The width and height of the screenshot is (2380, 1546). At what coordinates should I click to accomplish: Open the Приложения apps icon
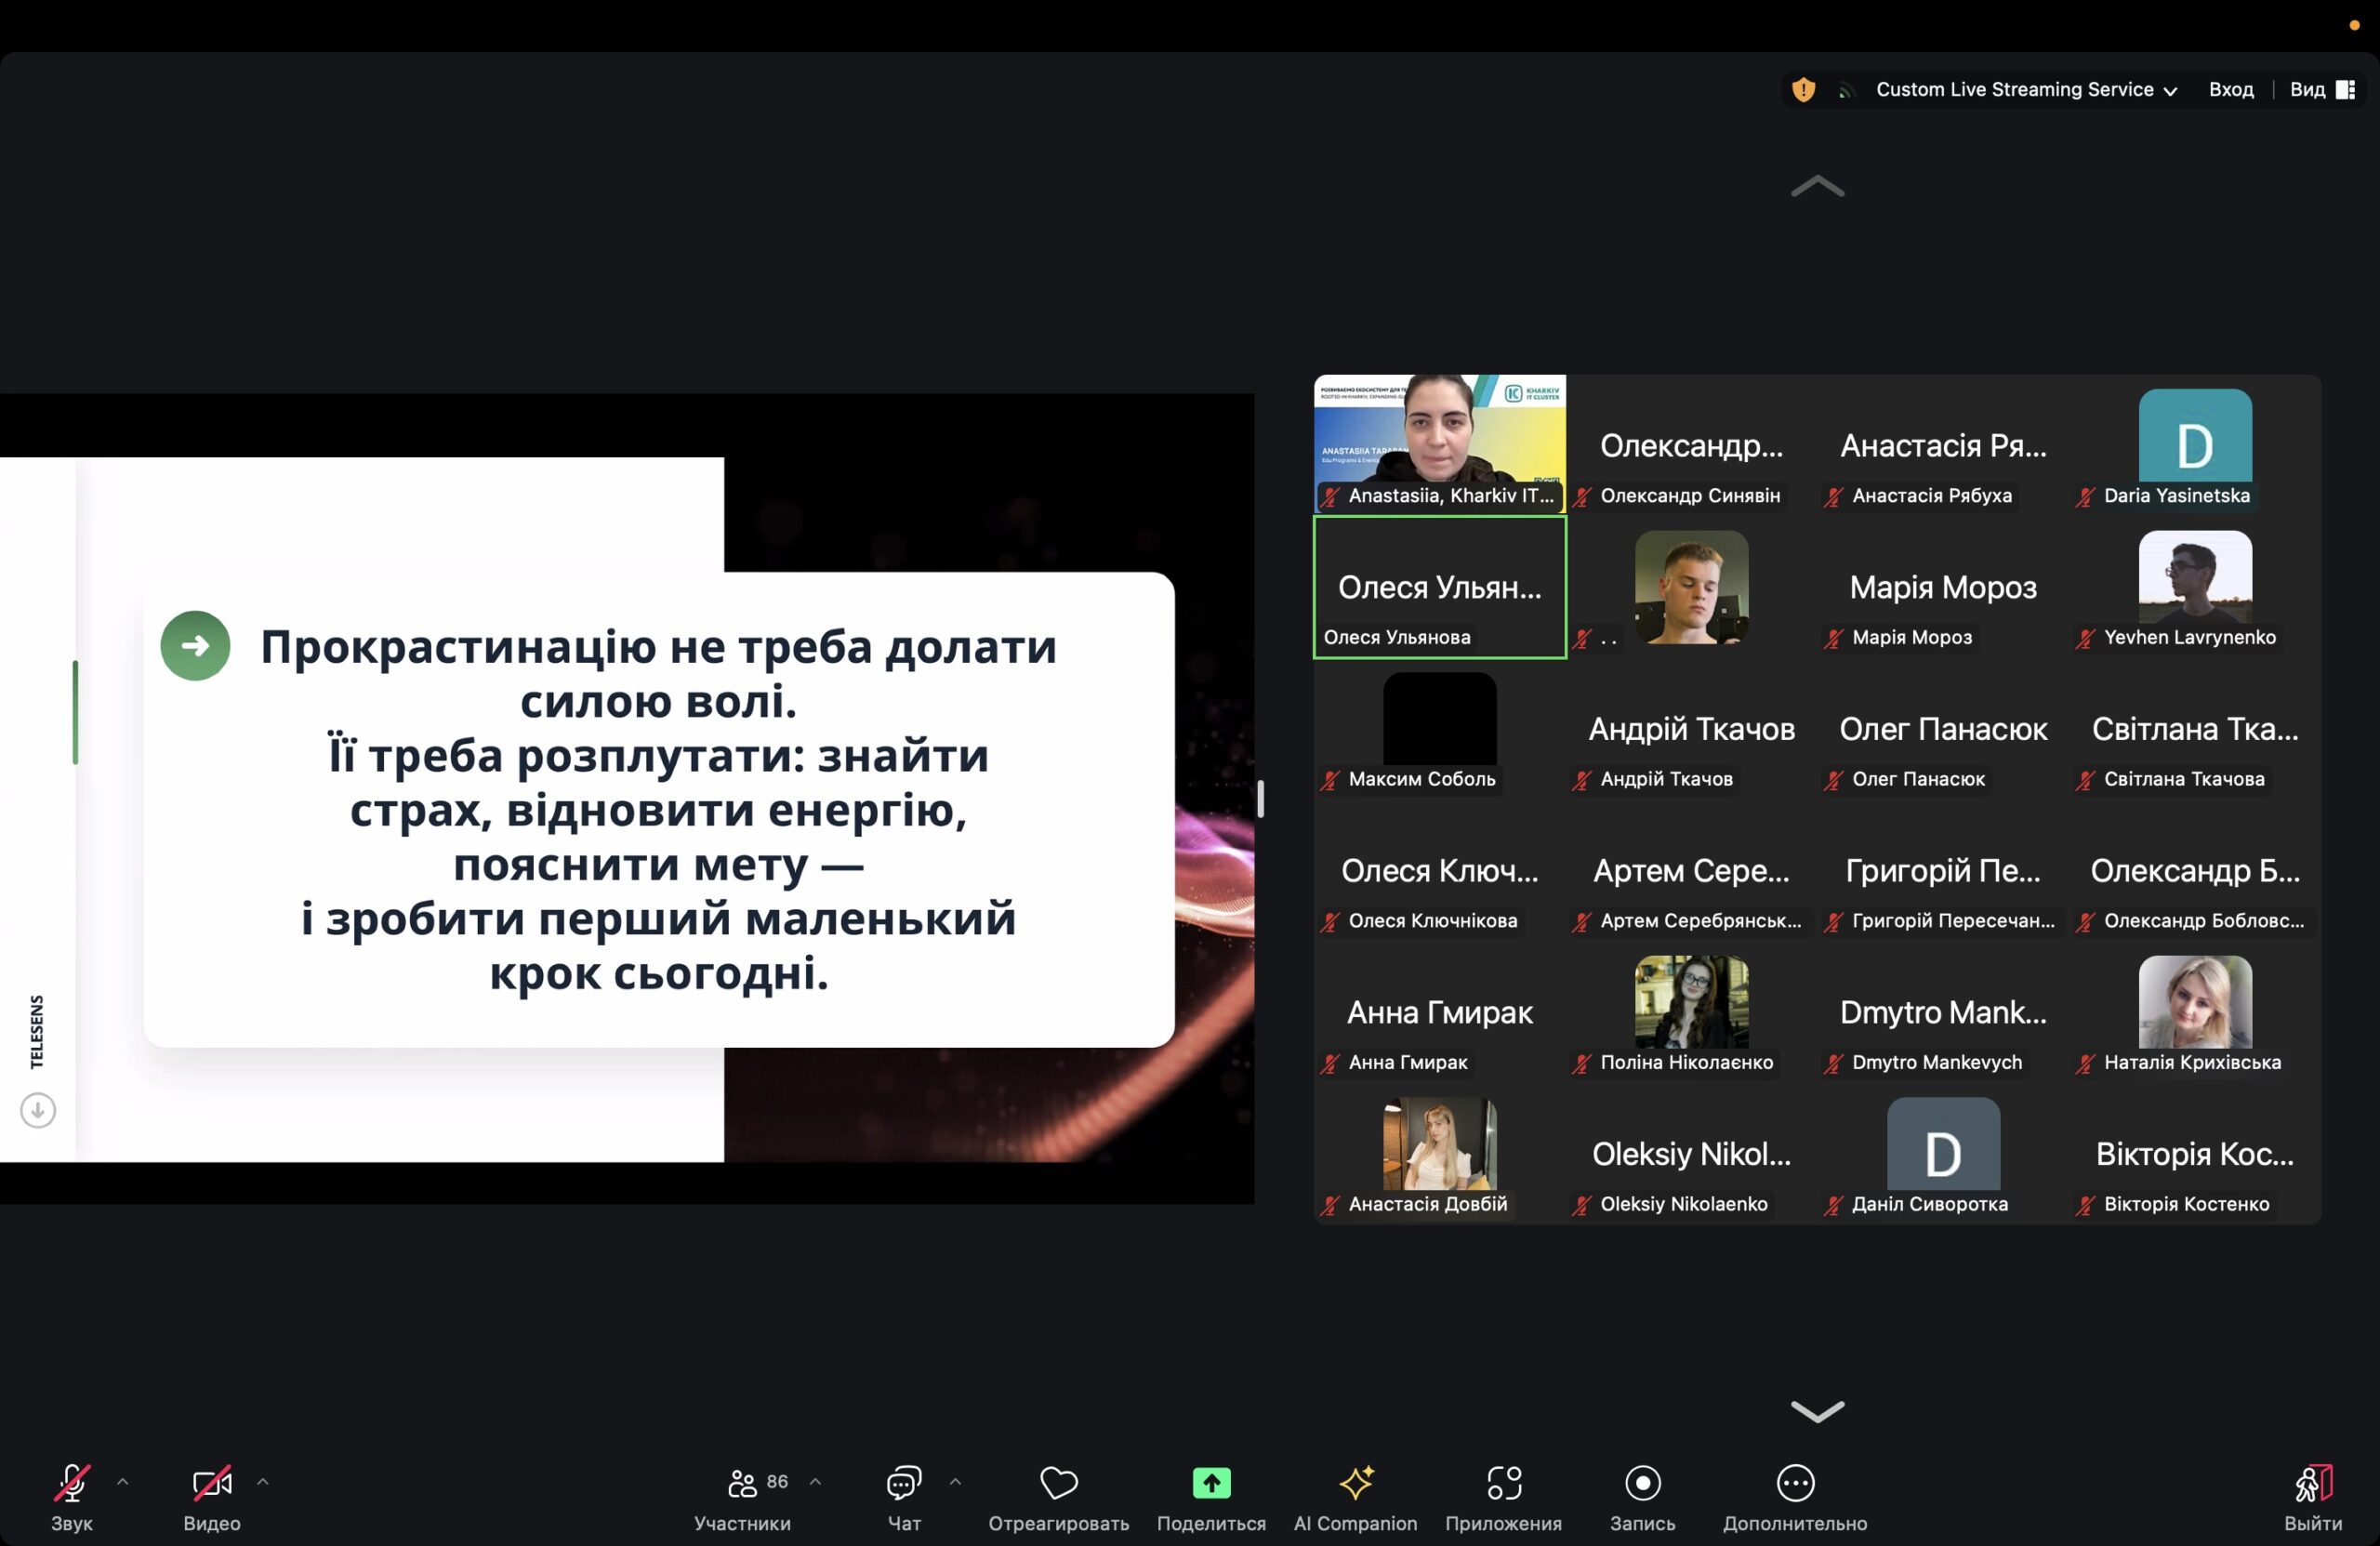[x=1503, y=1483]
